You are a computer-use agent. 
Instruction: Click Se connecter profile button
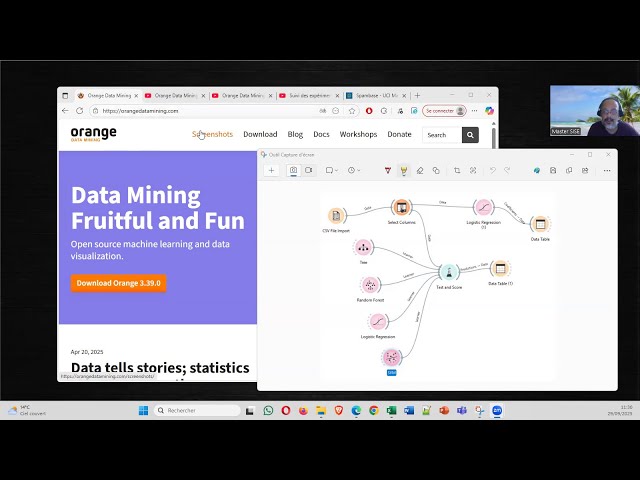click(444, 111)
